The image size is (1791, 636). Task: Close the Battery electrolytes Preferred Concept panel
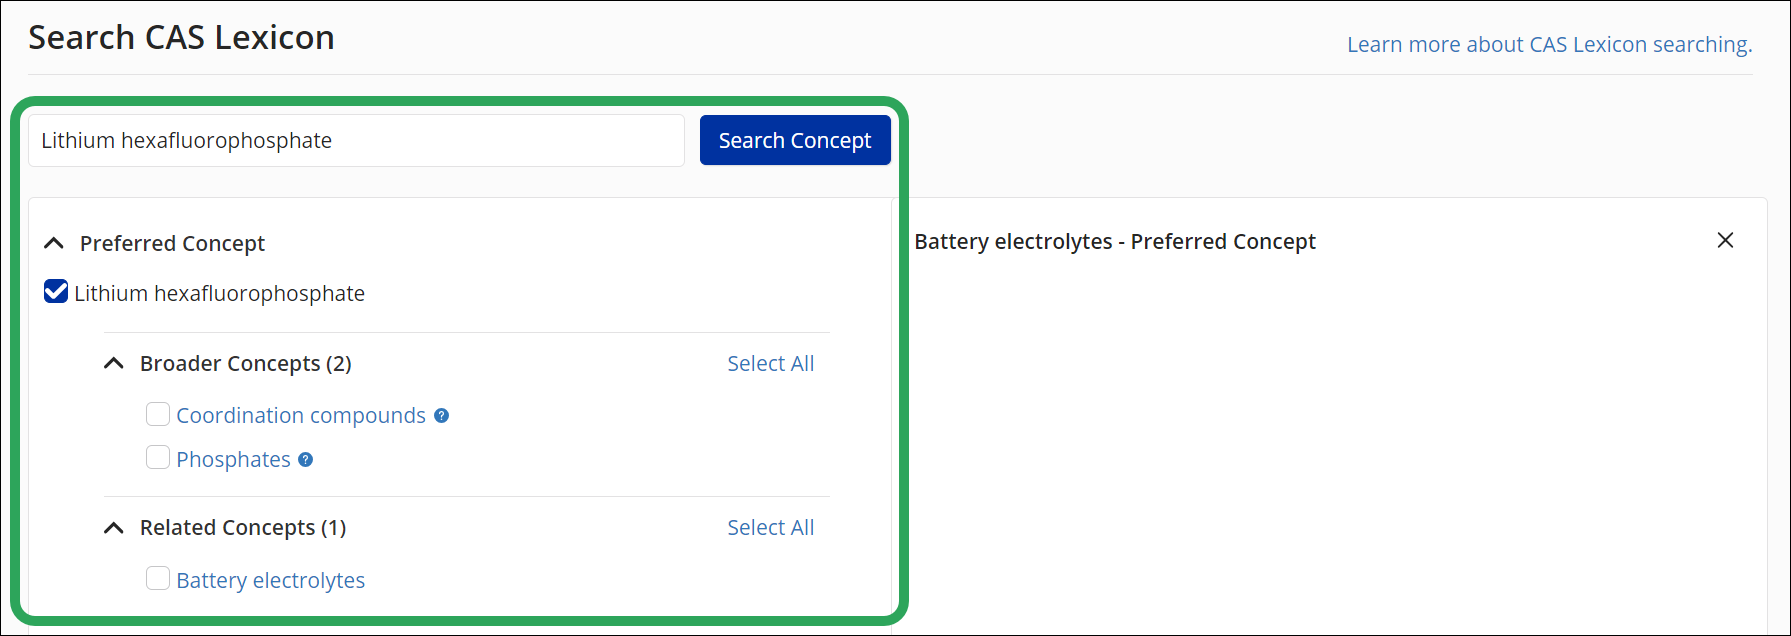point(1725,240)
